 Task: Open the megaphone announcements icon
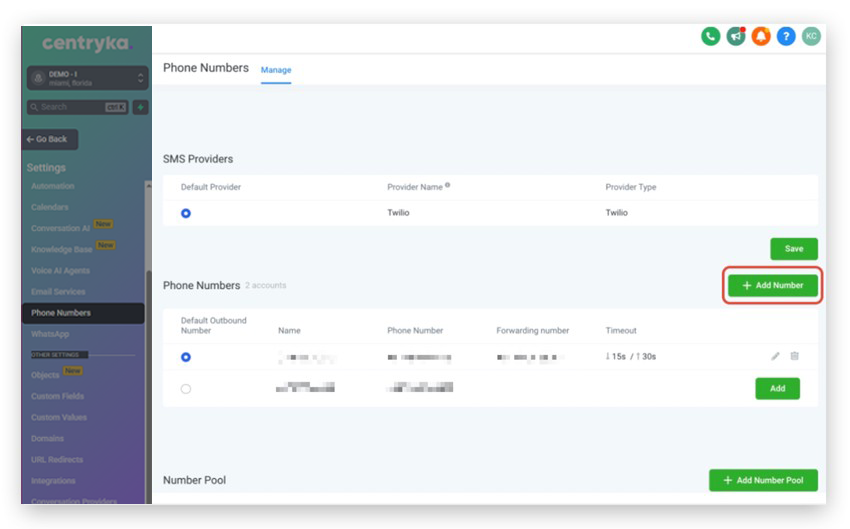[x=736, y=36]
